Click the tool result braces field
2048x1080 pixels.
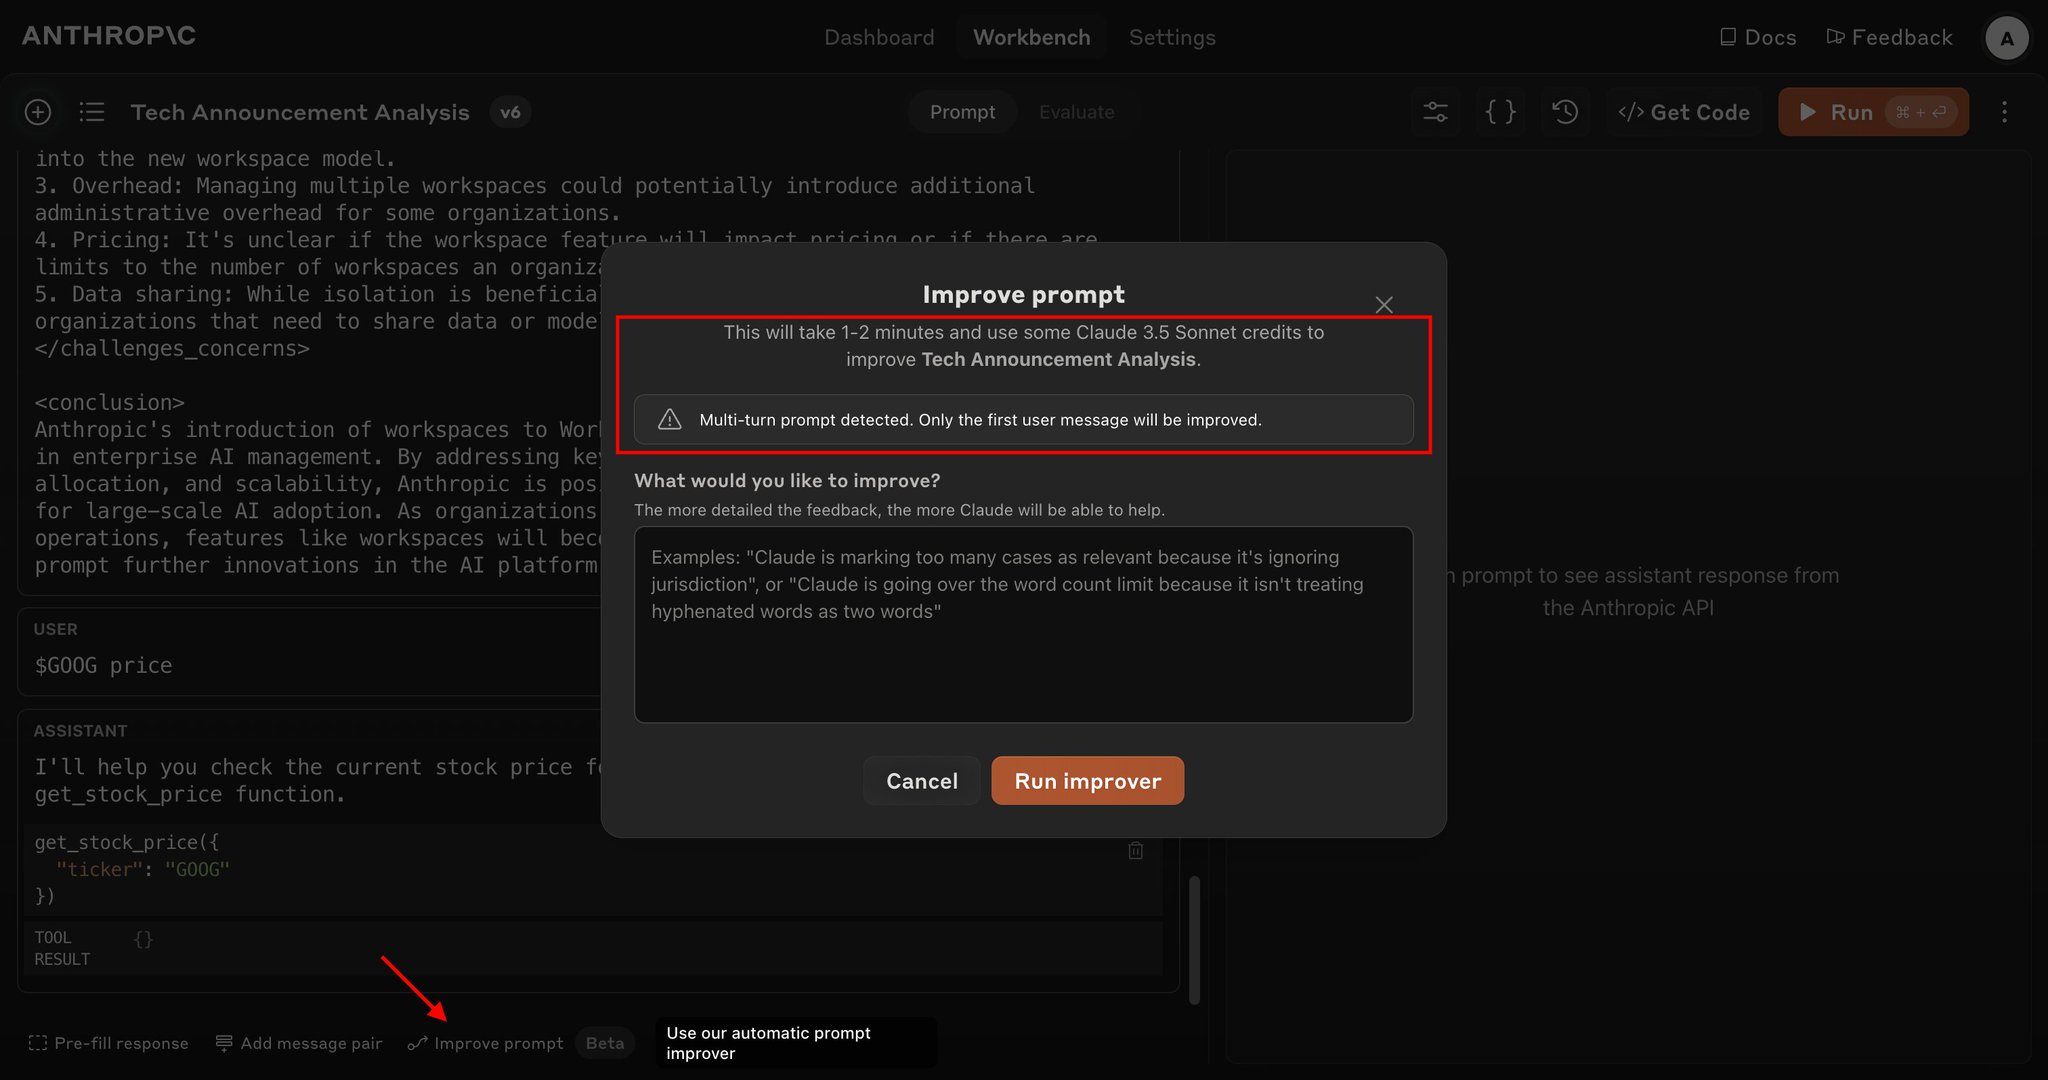click(x=144, y=939)
